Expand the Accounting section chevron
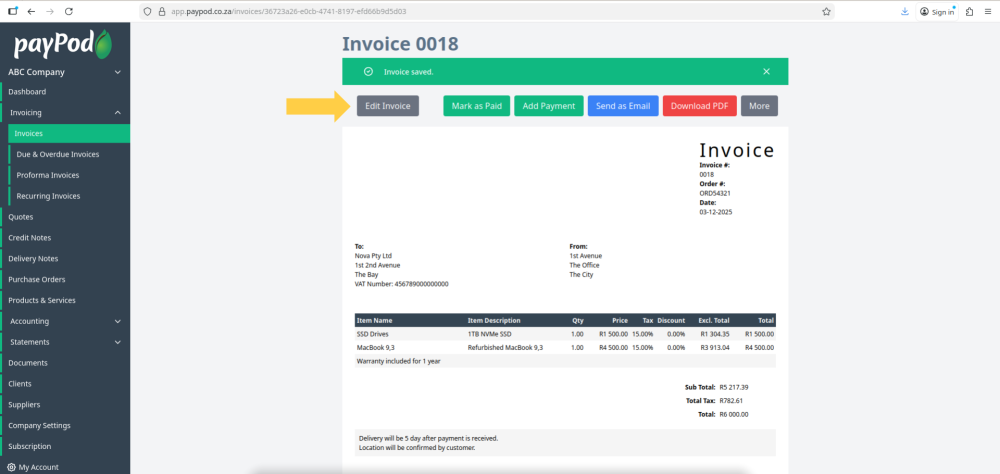This screenshot has width=1000, height=474. click(x=117, y=322)
